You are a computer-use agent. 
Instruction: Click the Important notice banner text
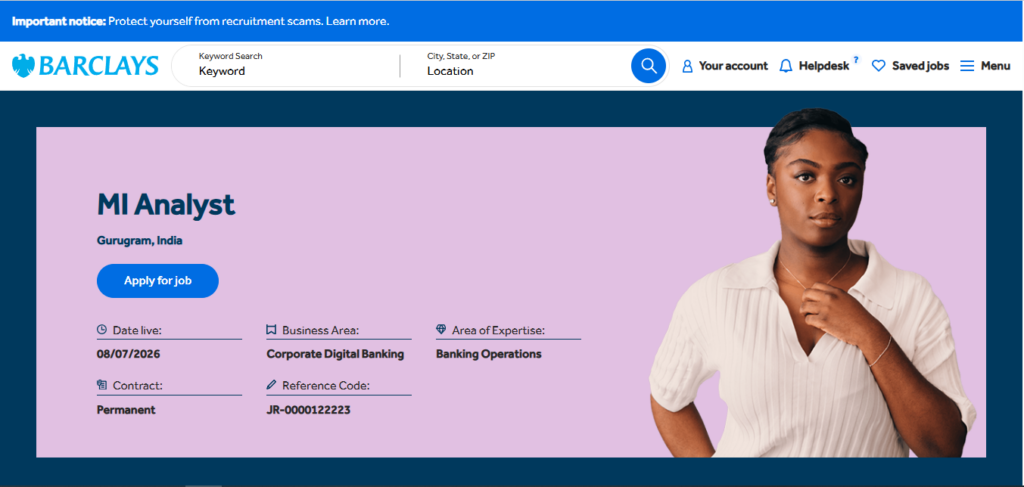click(200, 21)
